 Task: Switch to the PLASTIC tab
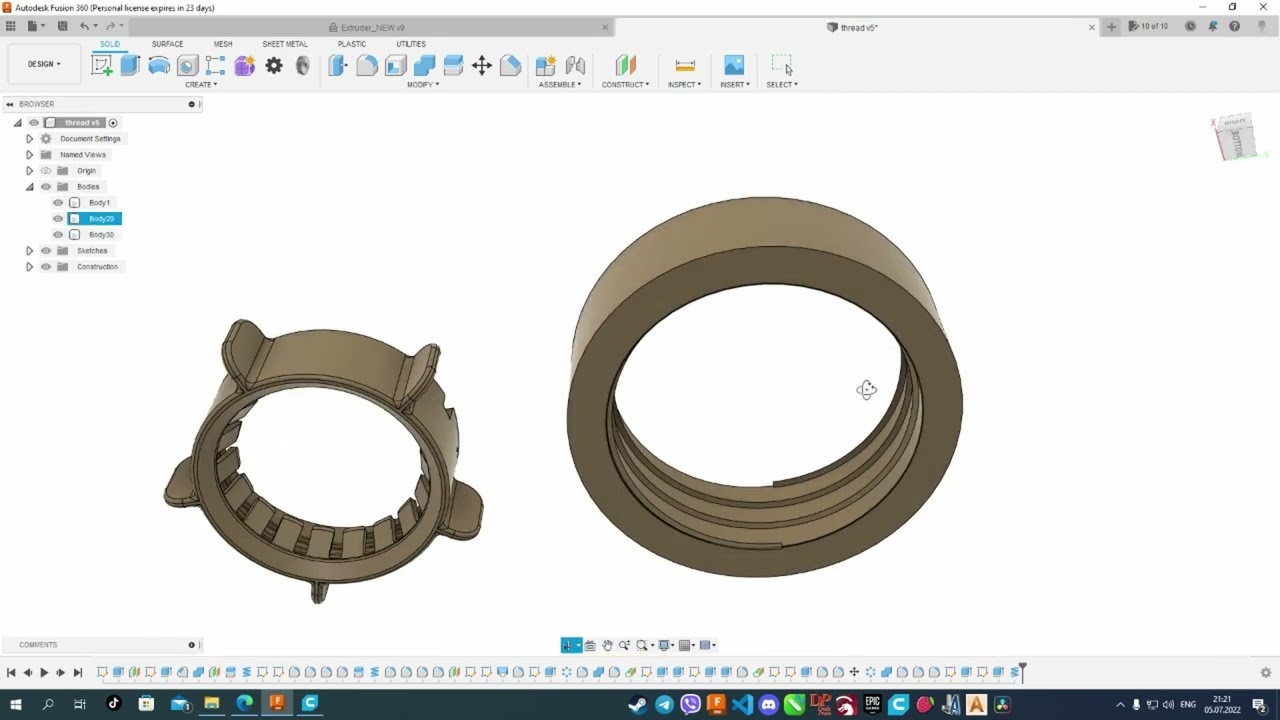coord(352,44)
